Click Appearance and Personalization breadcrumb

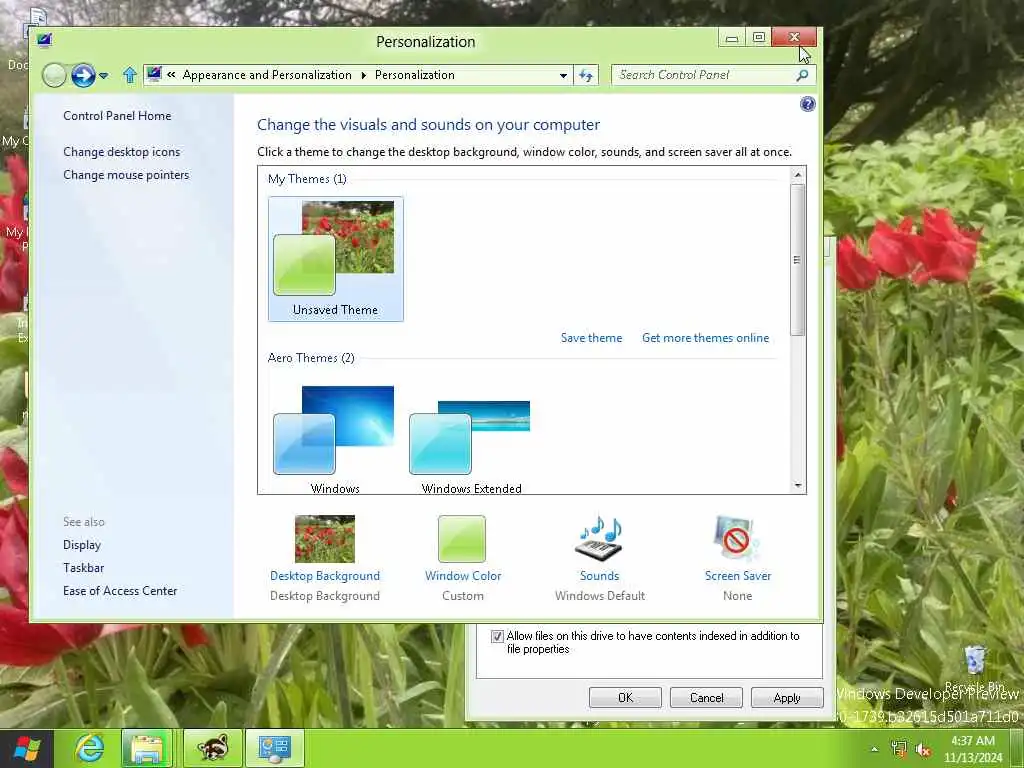coord(267,75)
